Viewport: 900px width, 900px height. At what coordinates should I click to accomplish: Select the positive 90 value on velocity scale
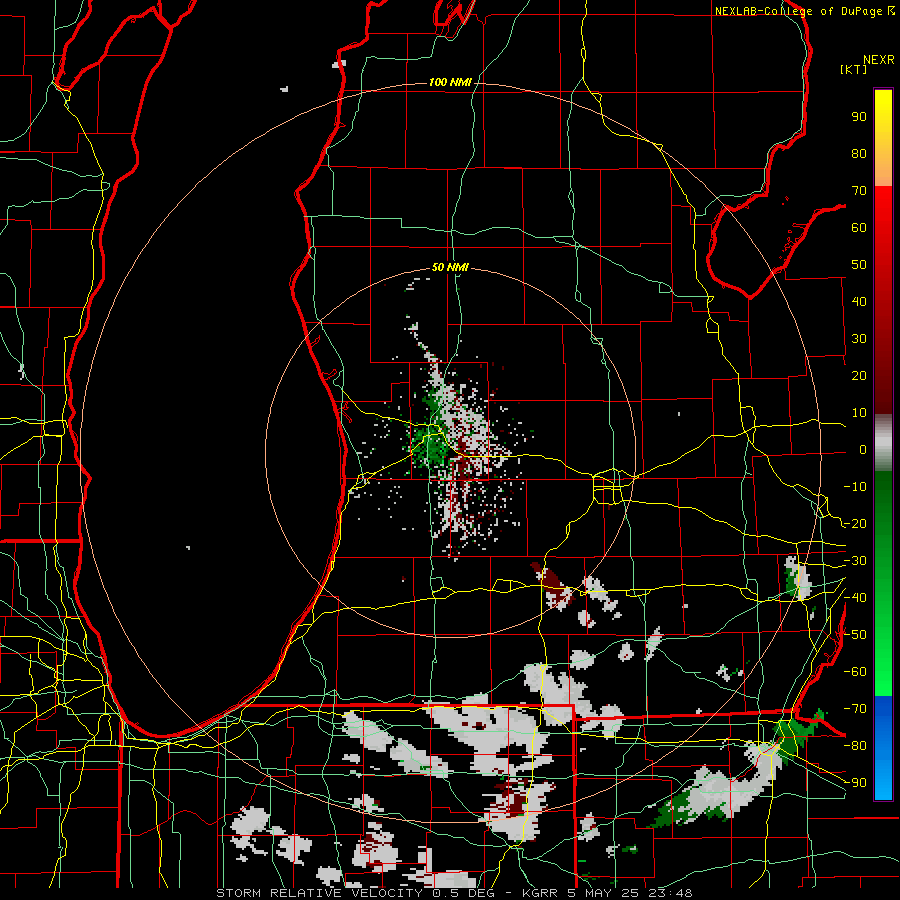tap(859, 117)
